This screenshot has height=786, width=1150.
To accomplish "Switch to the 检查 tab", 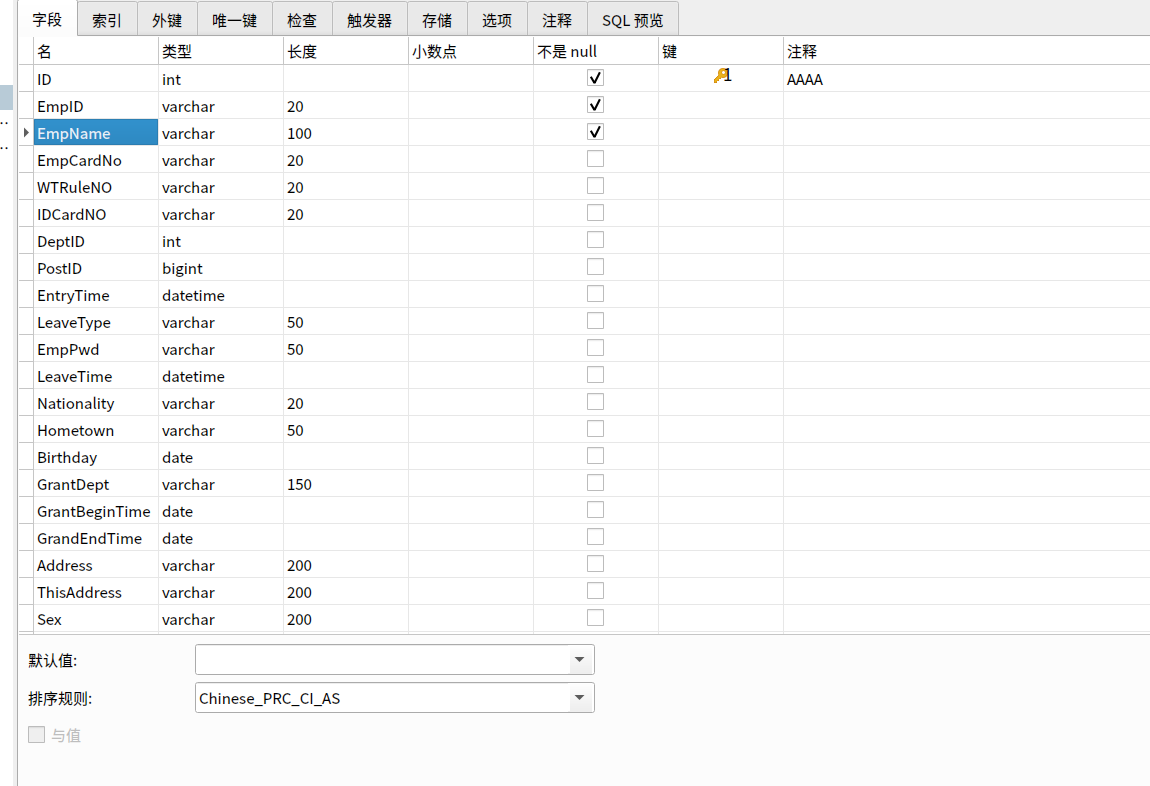I will pos(302,21).
